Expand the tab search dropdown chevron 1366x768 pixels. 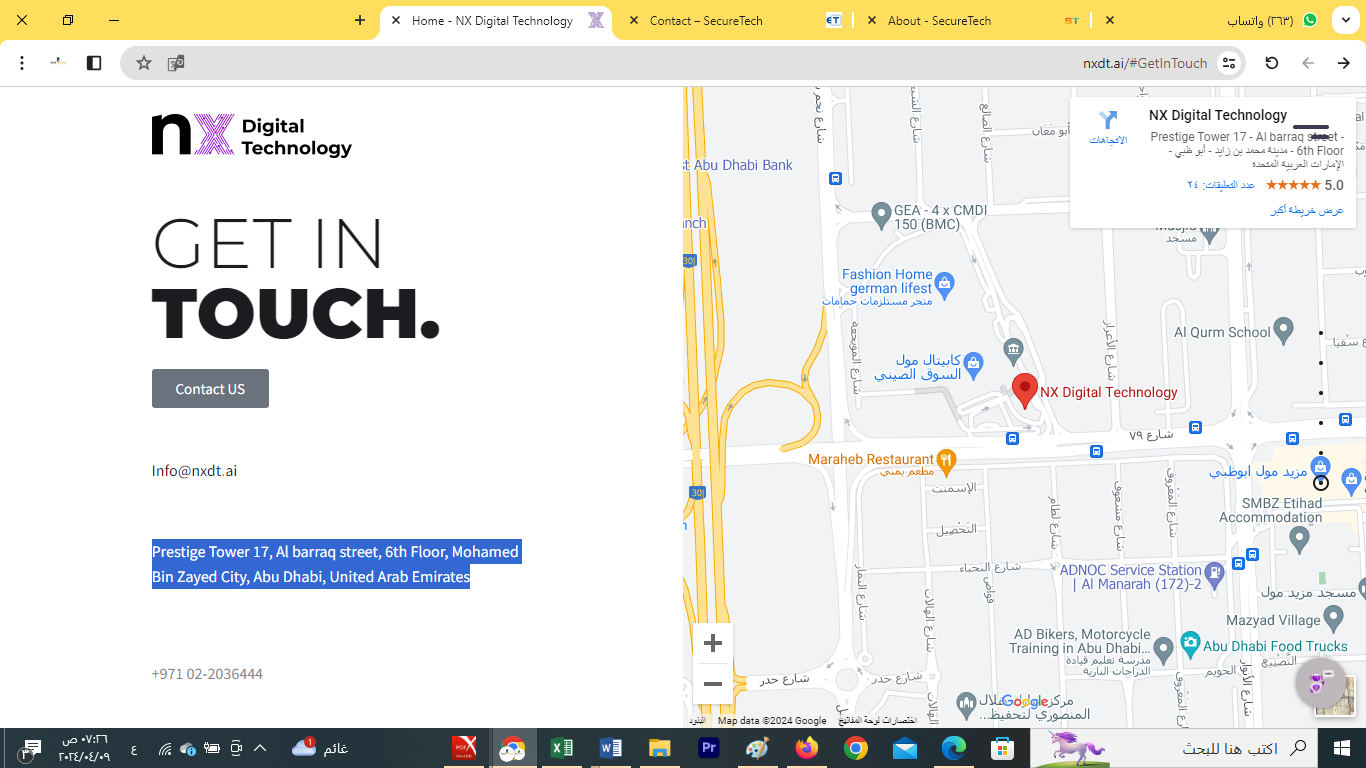[1344, 20]
